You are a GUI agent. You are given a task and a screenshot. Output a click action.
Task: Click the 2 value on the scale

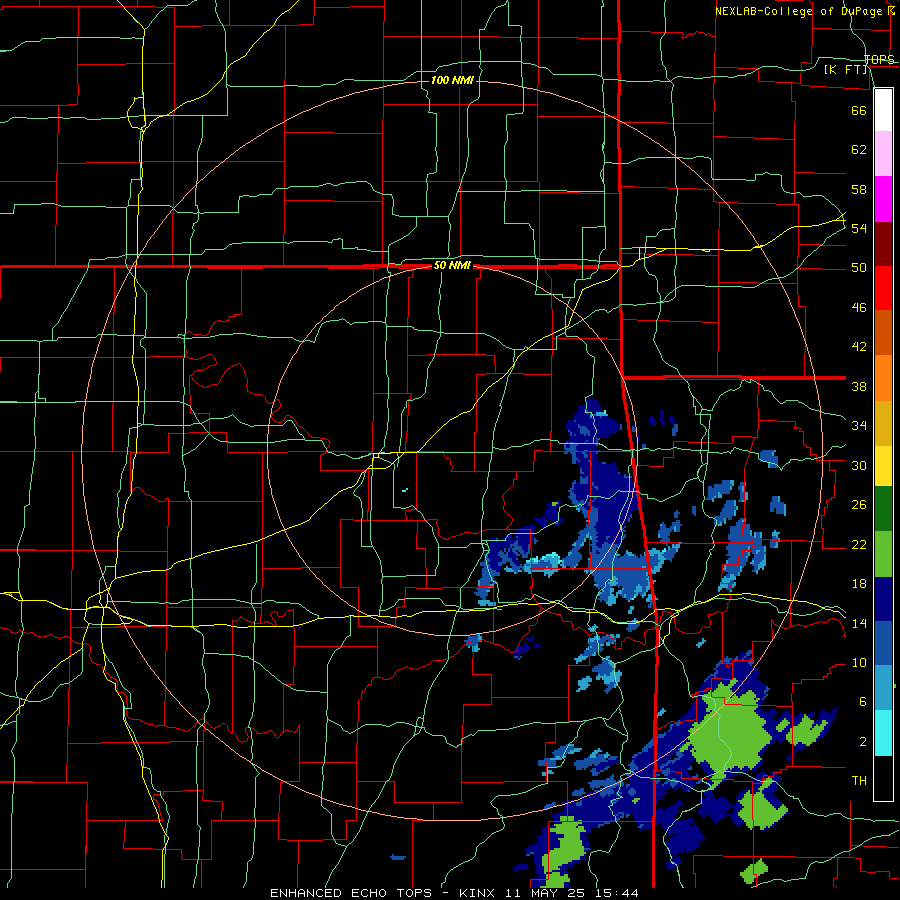863,742
